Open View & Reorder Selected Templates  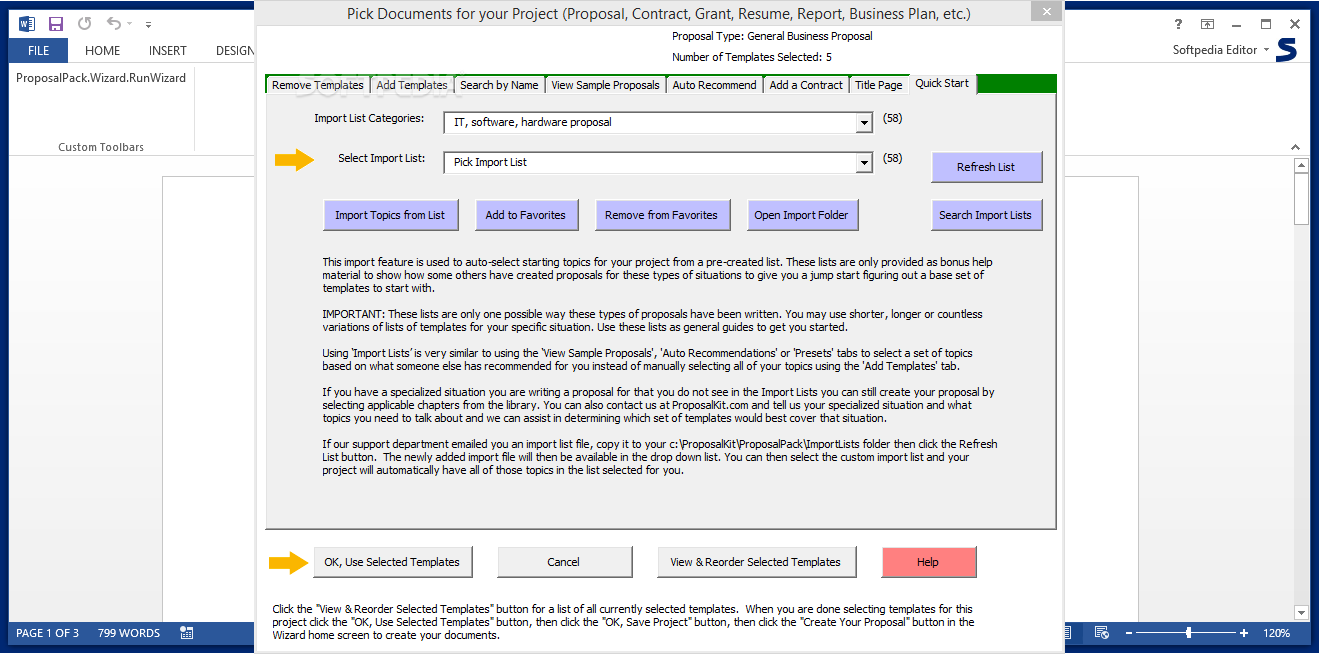[x=755, y=562]
